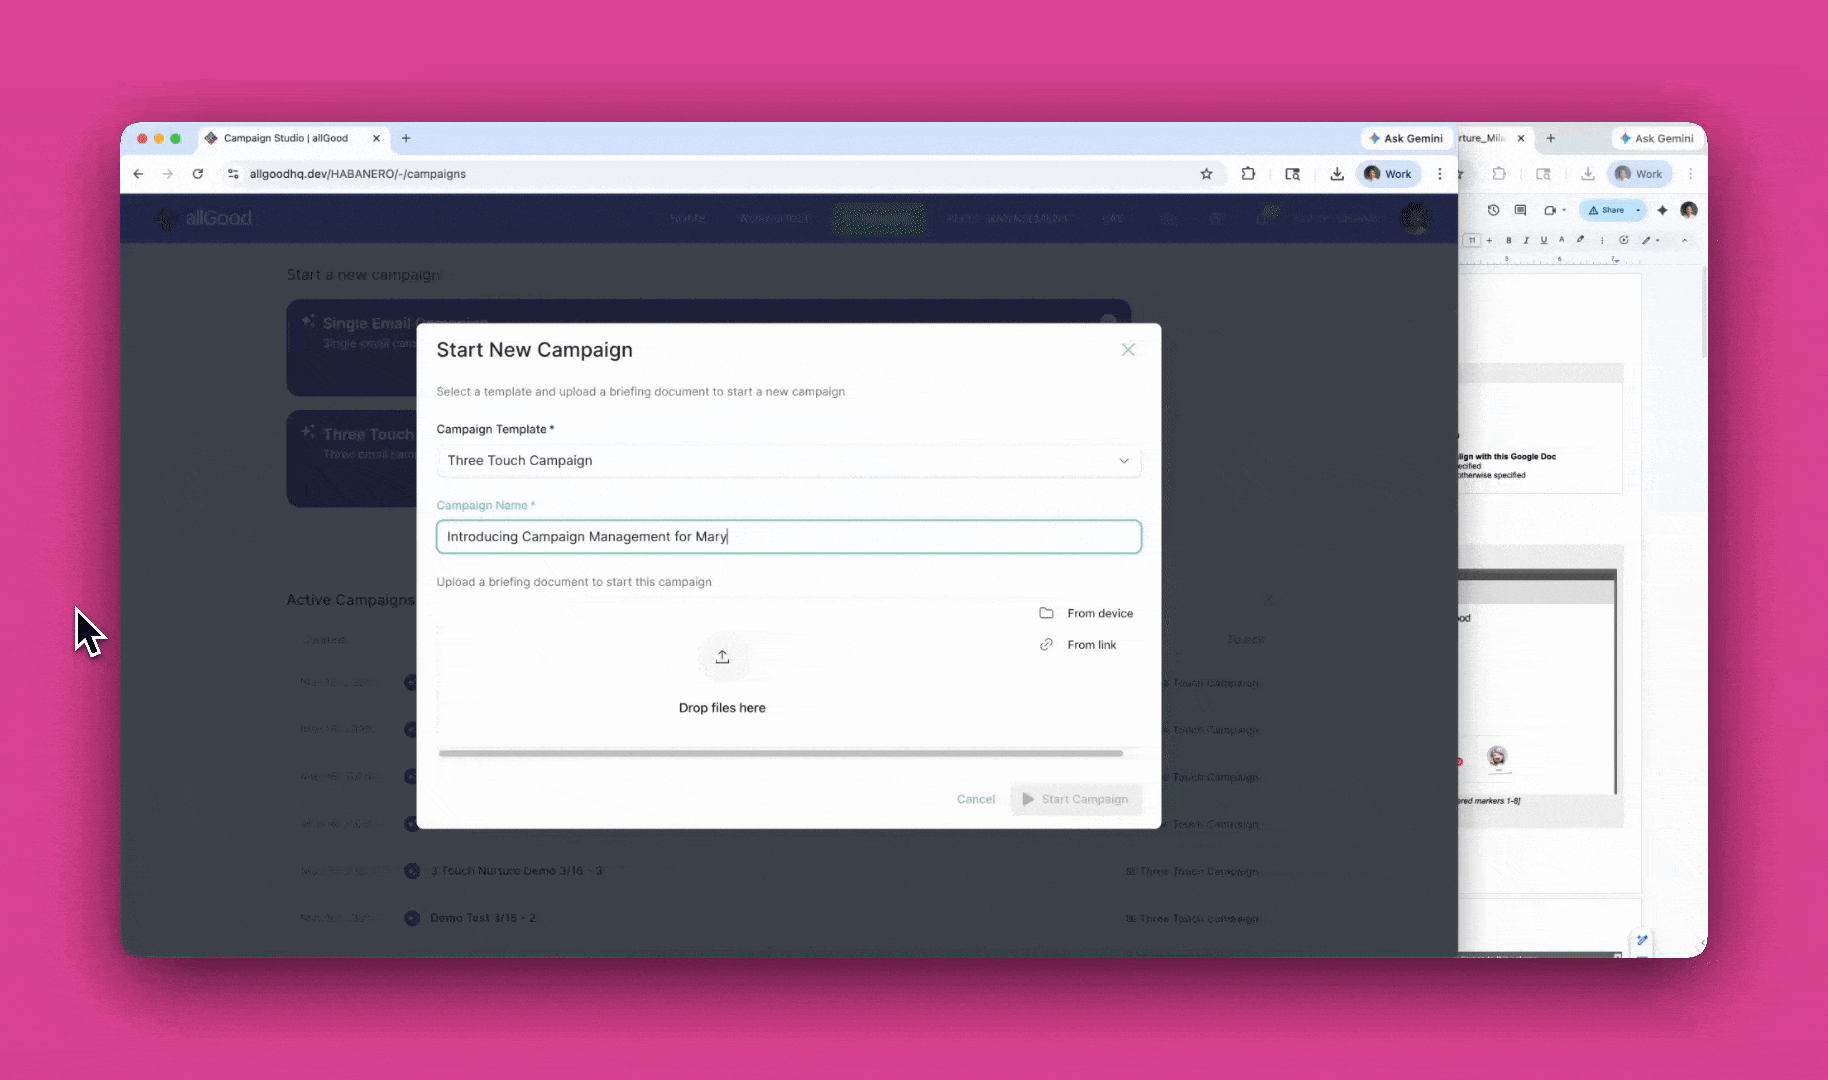This screenshot has width=1828, height=1080.
Task: Close the Start New Campaign dialog
Action: click(x=1128, y=350)
